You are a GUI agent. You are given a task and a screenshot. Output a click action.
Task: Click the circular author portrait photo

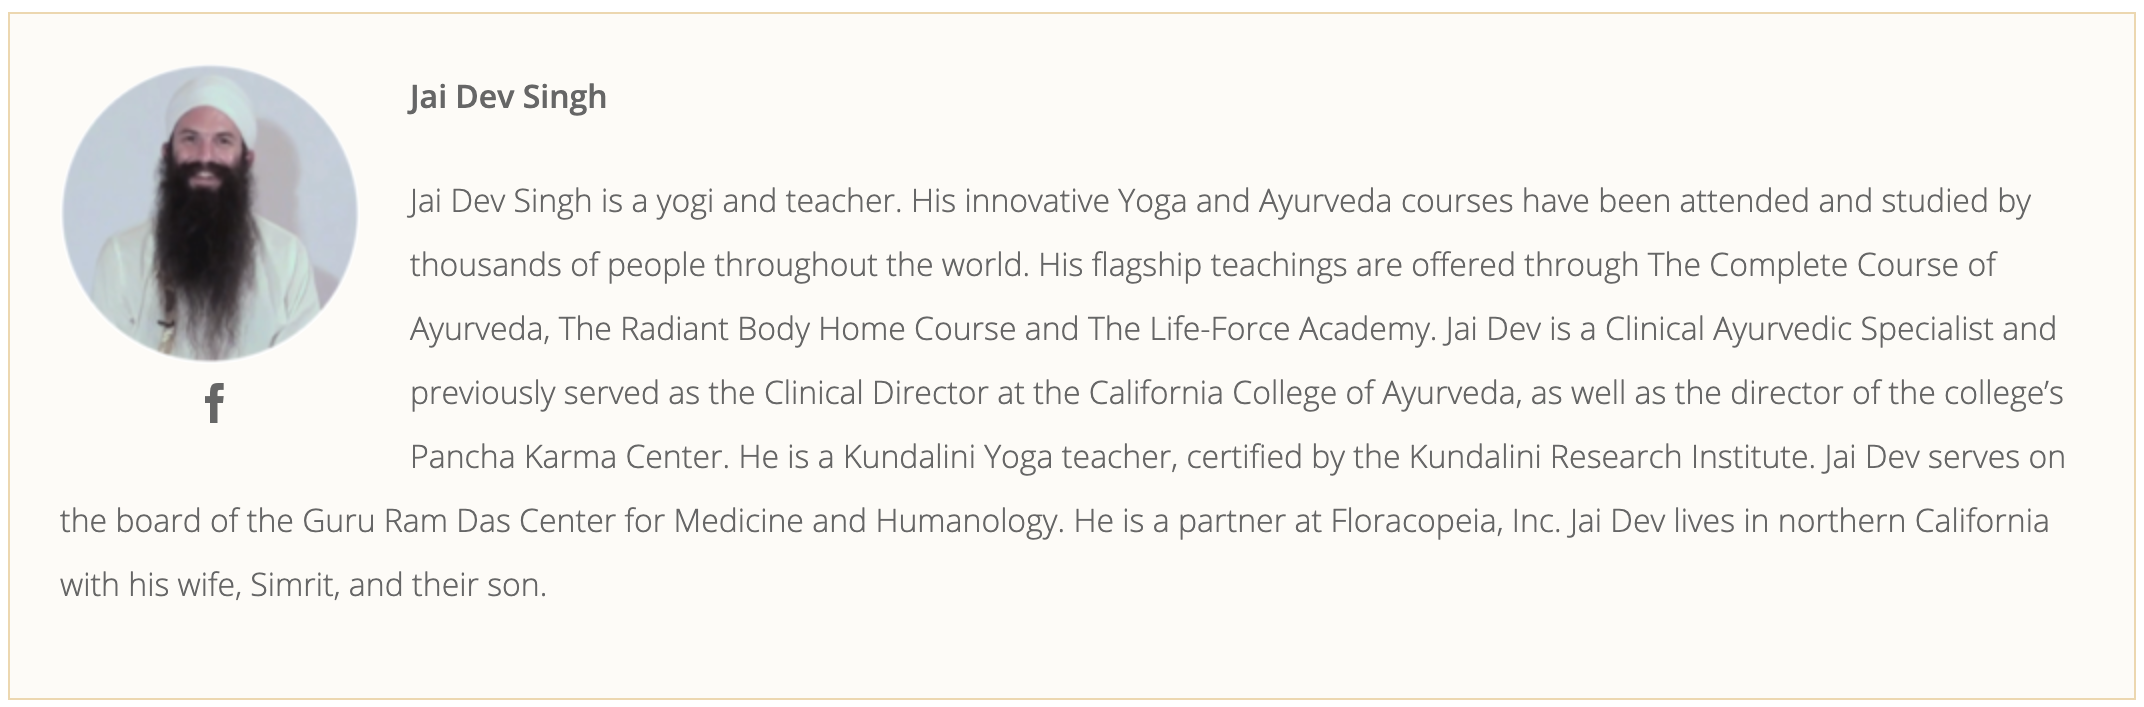(210, 213)
